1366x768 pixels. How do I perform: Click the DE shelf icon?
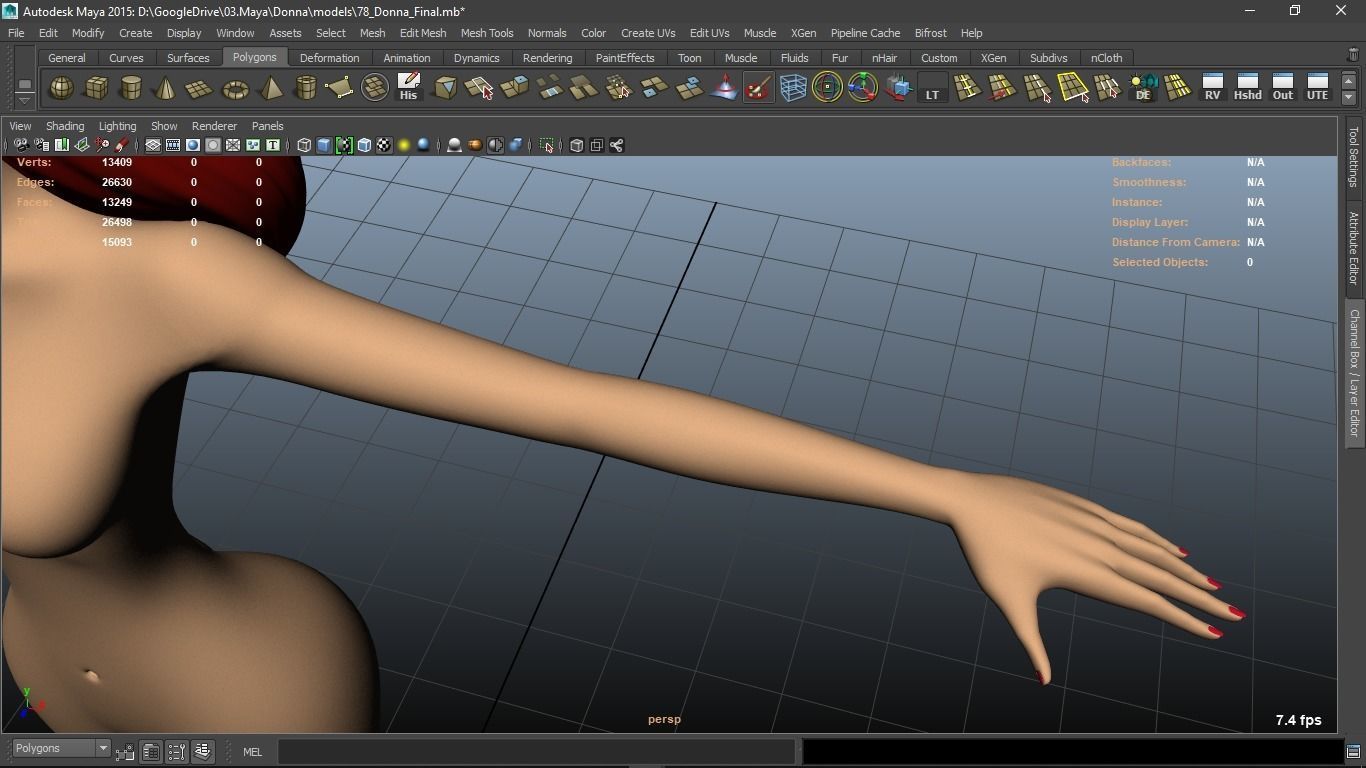[x=1142, y=88]
